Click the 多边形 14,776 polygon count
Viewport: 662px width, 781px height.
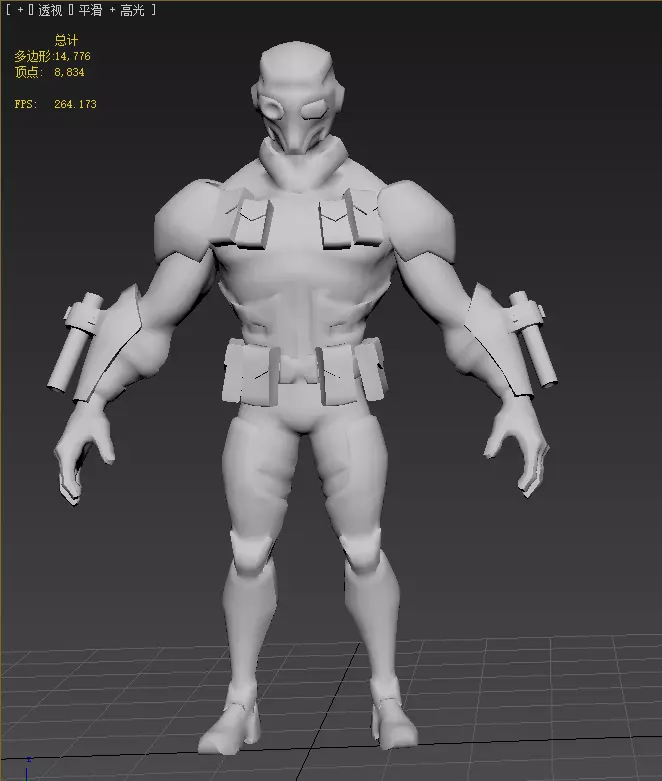(52, 56)
